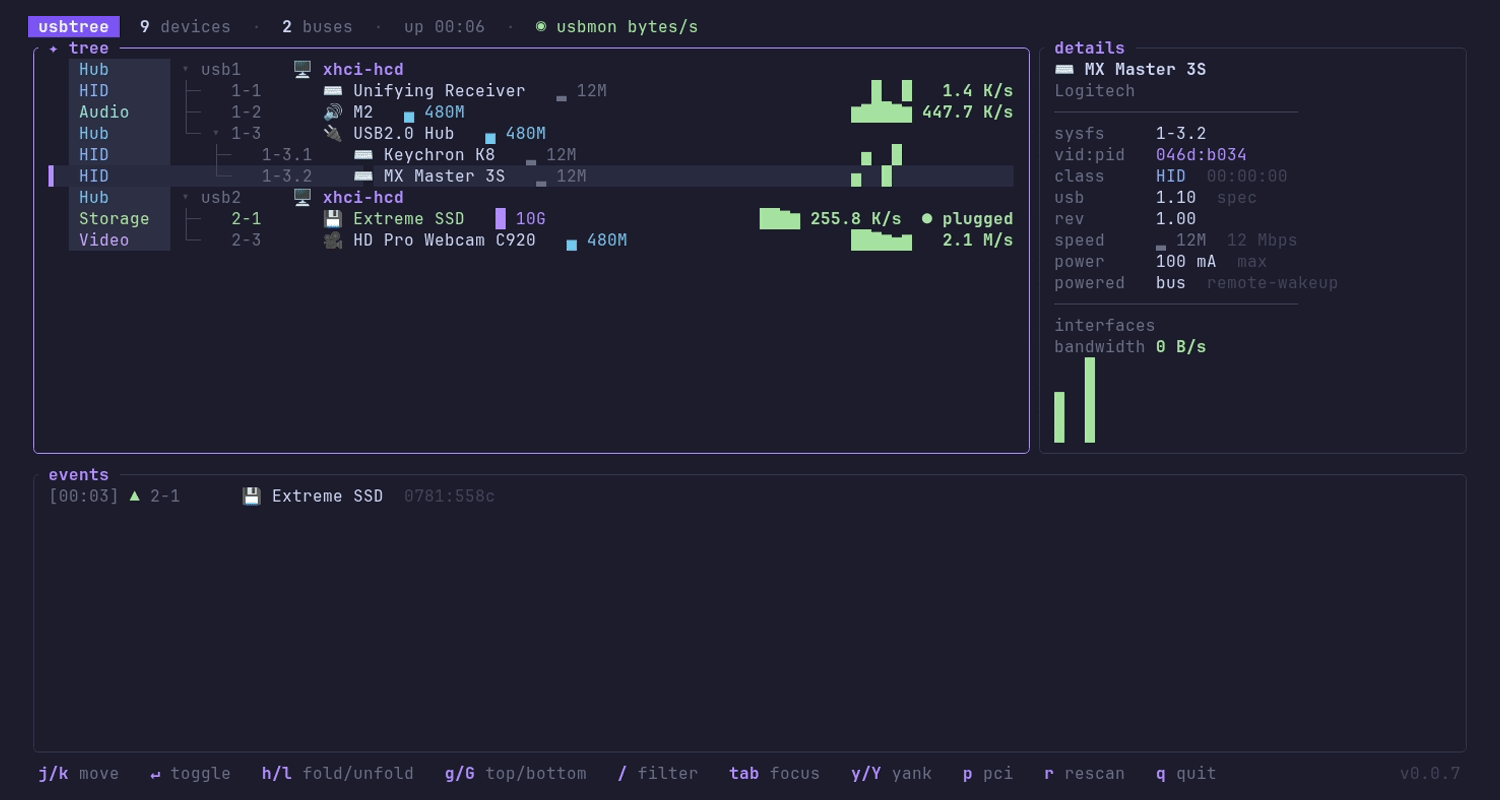Image resolution: width=1500 pixels, height=800 pixels.
Task: Click the y/Y yank shortcut hint
Action: tap(892, 773)
